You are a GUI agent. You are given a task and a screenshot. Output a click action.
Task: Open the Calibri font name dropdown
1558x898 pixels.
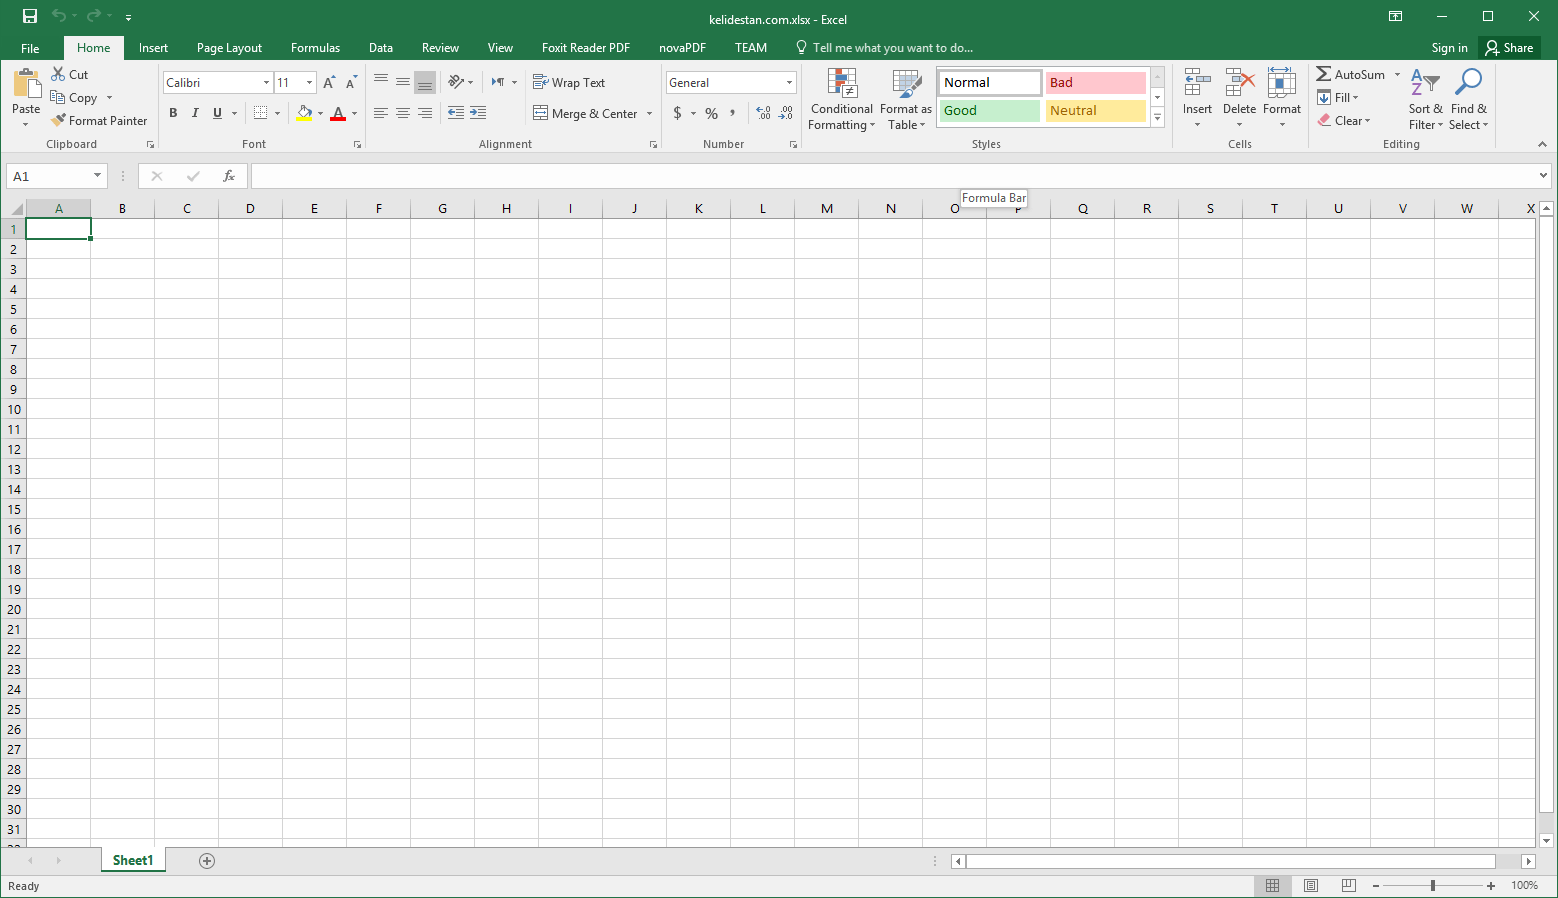[x=266, y=83]
